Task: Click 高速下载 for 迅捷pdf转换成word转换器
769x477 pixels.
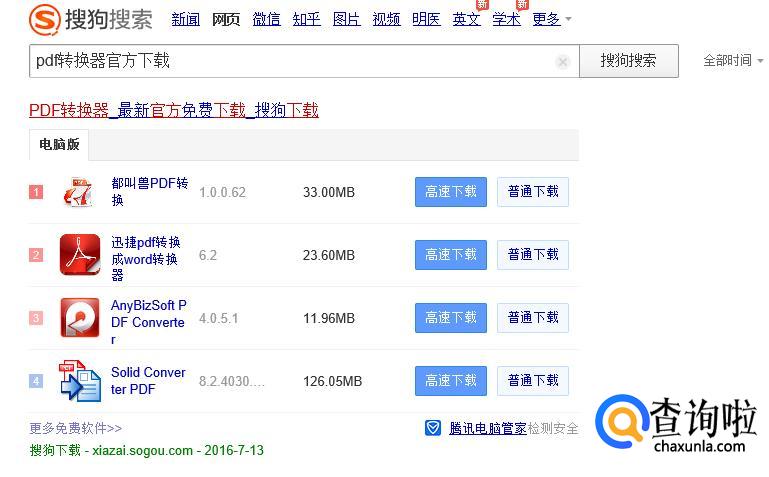Action: 451,254
